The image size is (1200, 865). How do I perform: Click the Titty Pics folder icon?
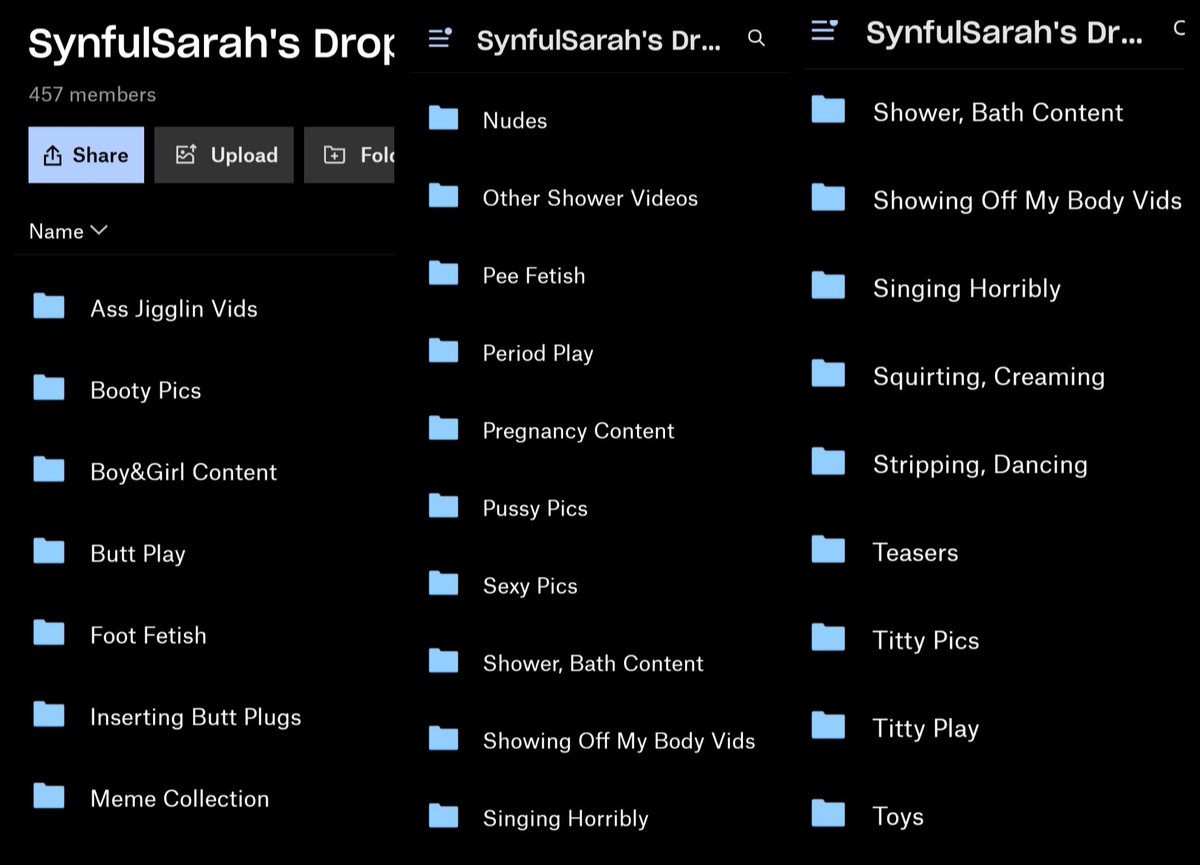828,638
